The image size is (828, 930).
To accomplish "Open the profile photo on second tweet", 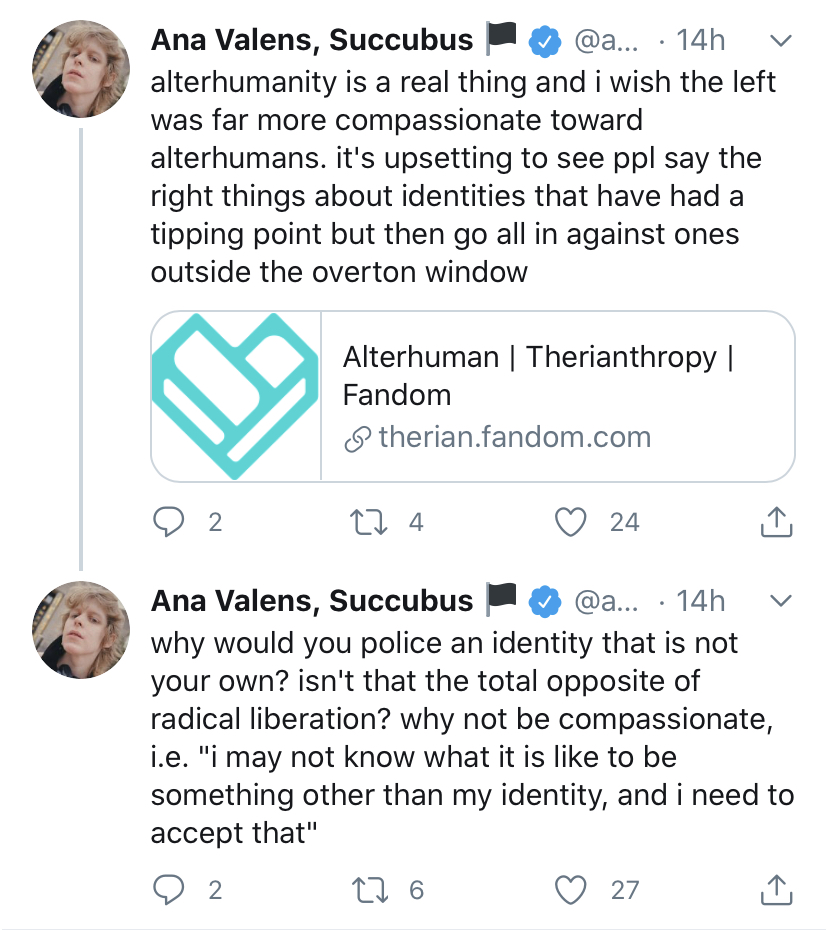I will [83, 629].
